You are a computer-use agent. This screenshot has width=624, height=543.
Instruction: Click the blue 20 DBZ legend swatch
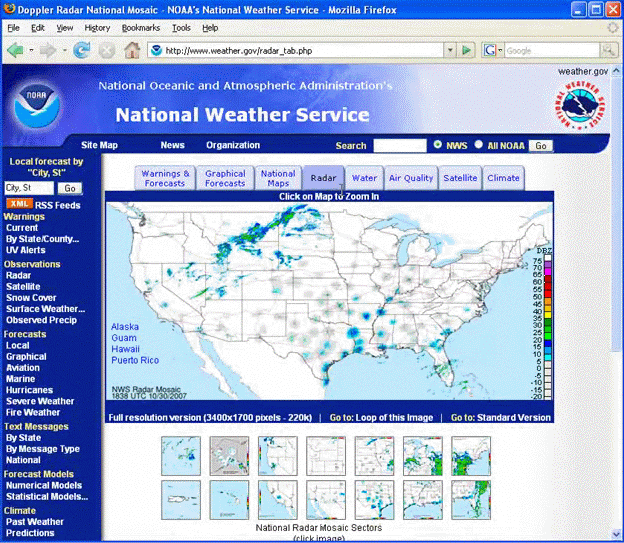[548, 343]
